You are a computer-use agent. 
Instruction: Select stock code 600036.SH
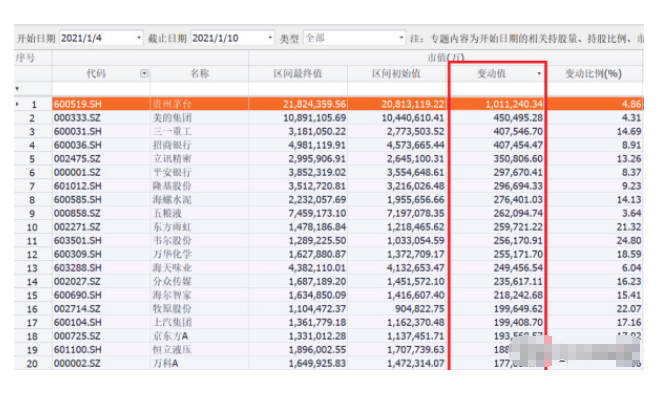[78, 145]
